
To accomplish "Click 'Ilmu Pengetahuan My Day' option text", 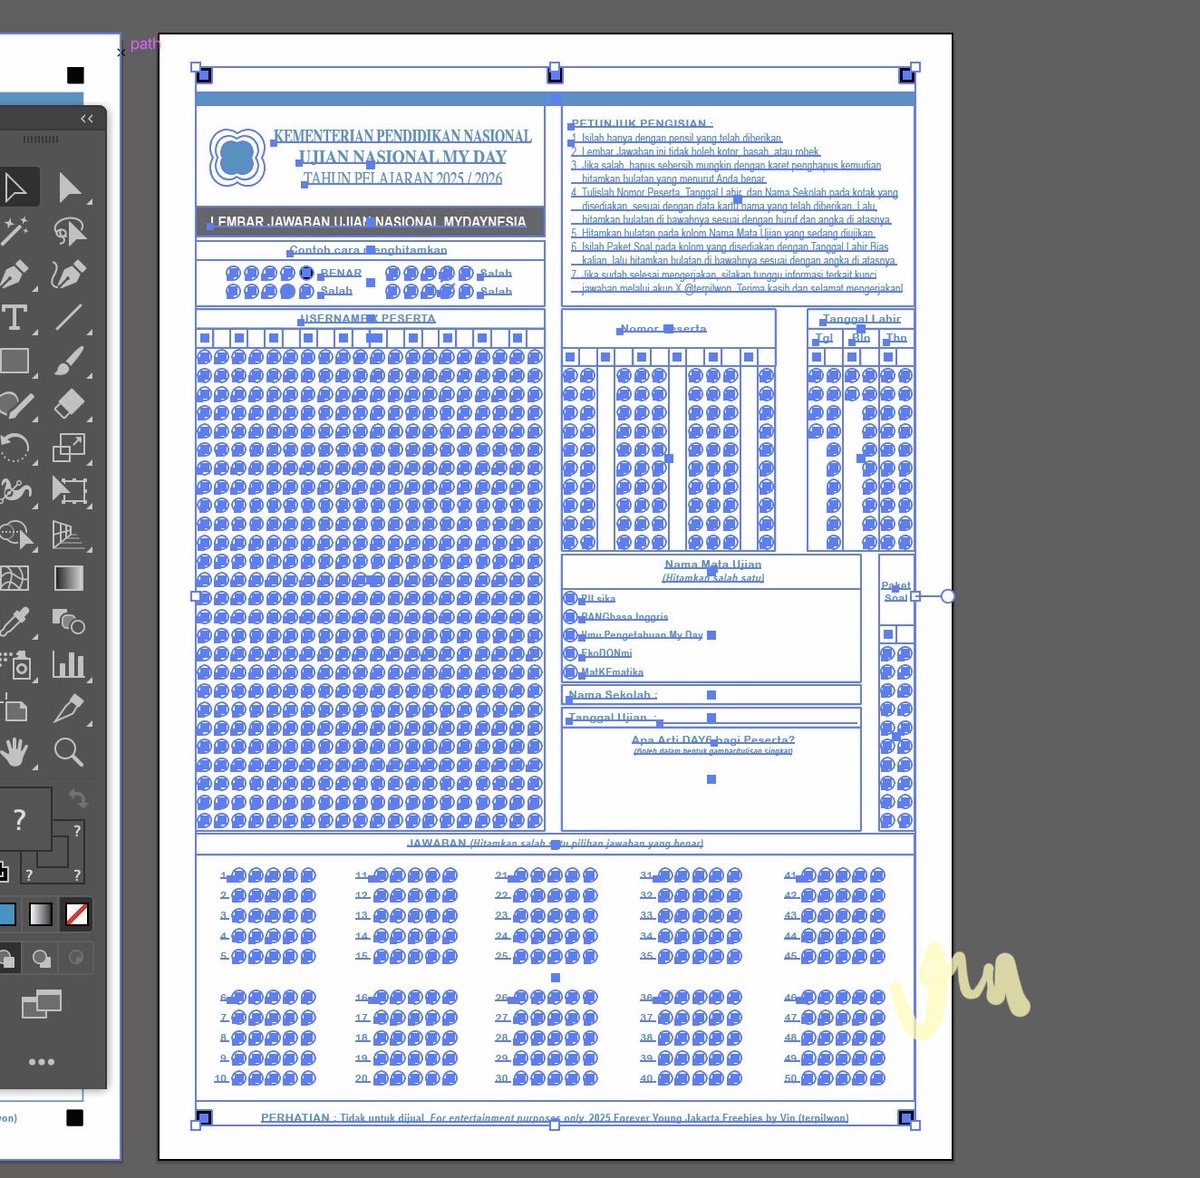I will coord(642,635).
